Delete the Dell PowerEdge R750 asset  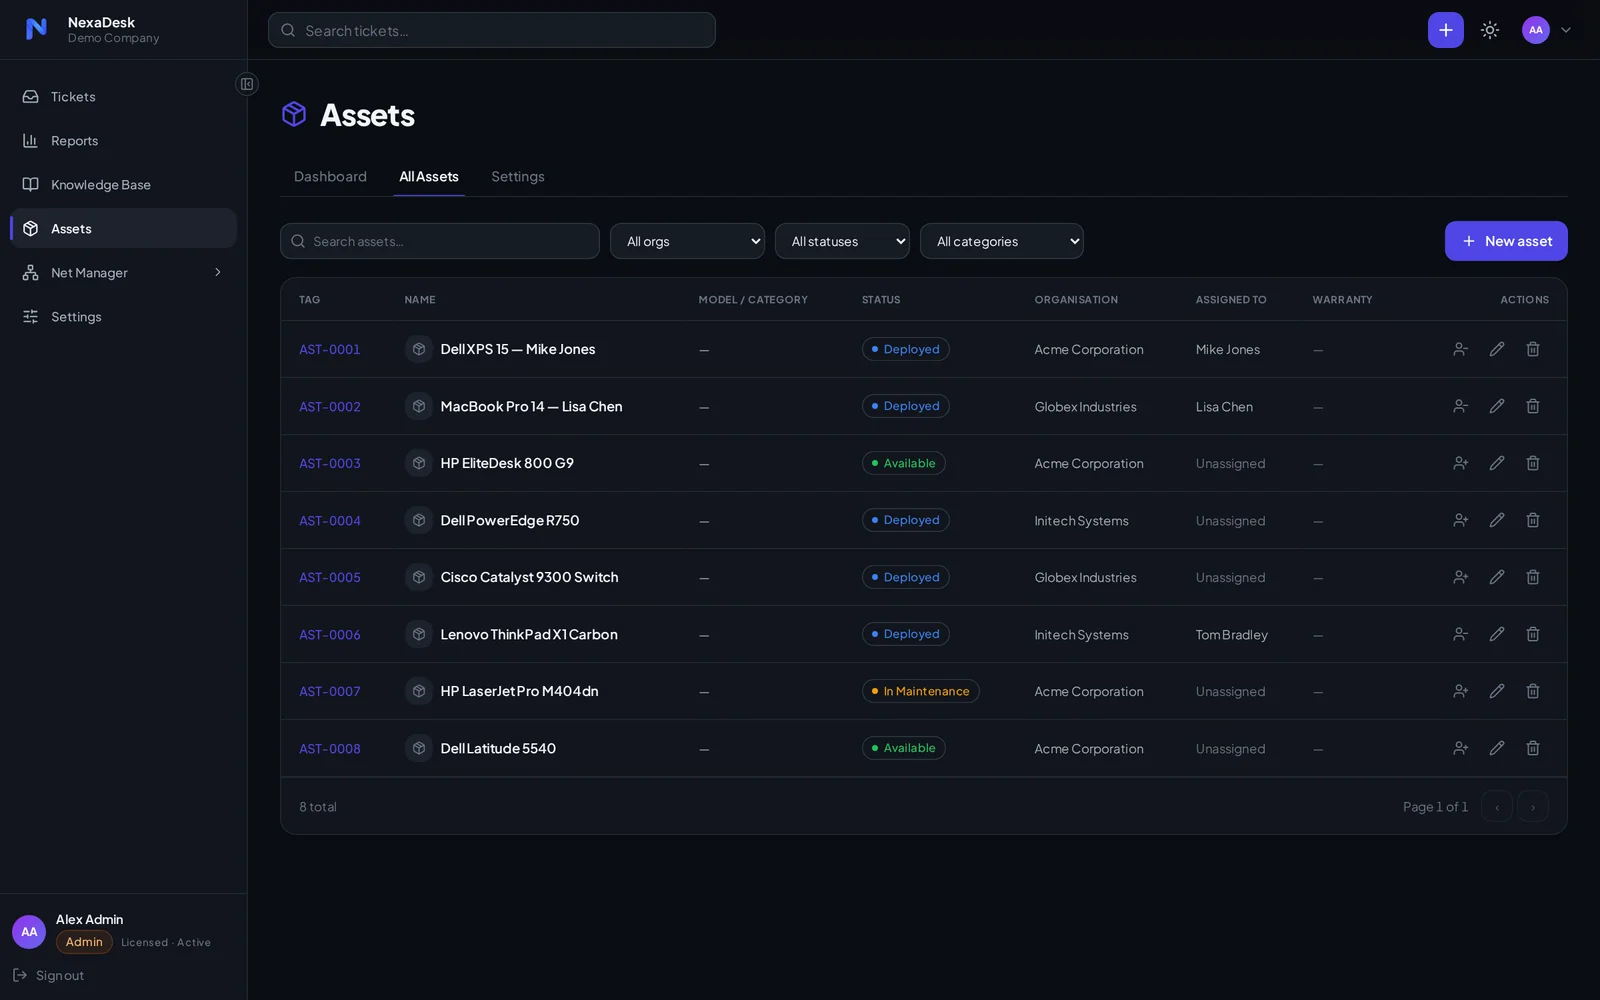pos(1533,520)
